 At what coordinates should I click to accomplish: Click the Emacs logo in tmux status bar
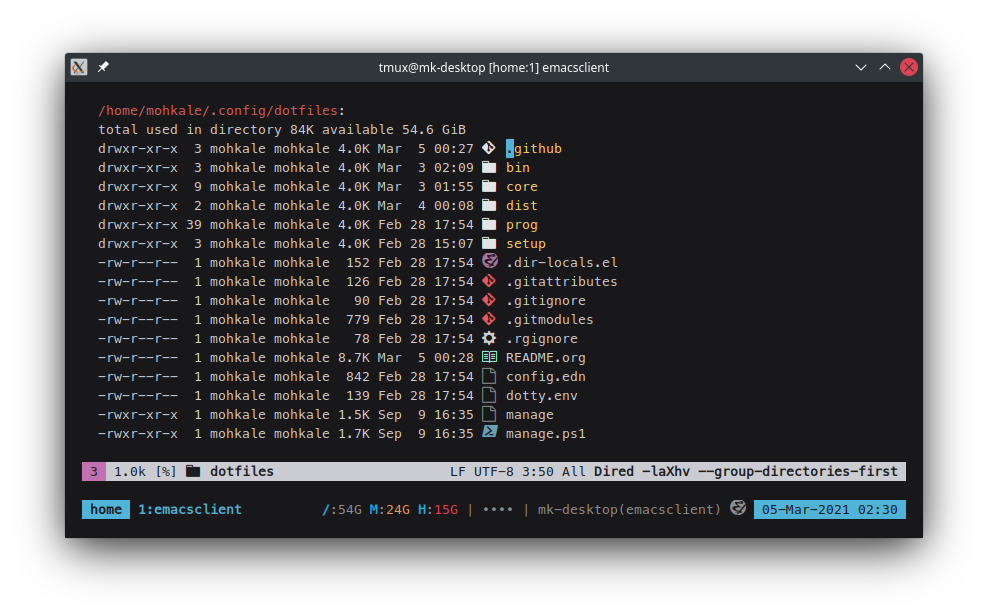738,509
